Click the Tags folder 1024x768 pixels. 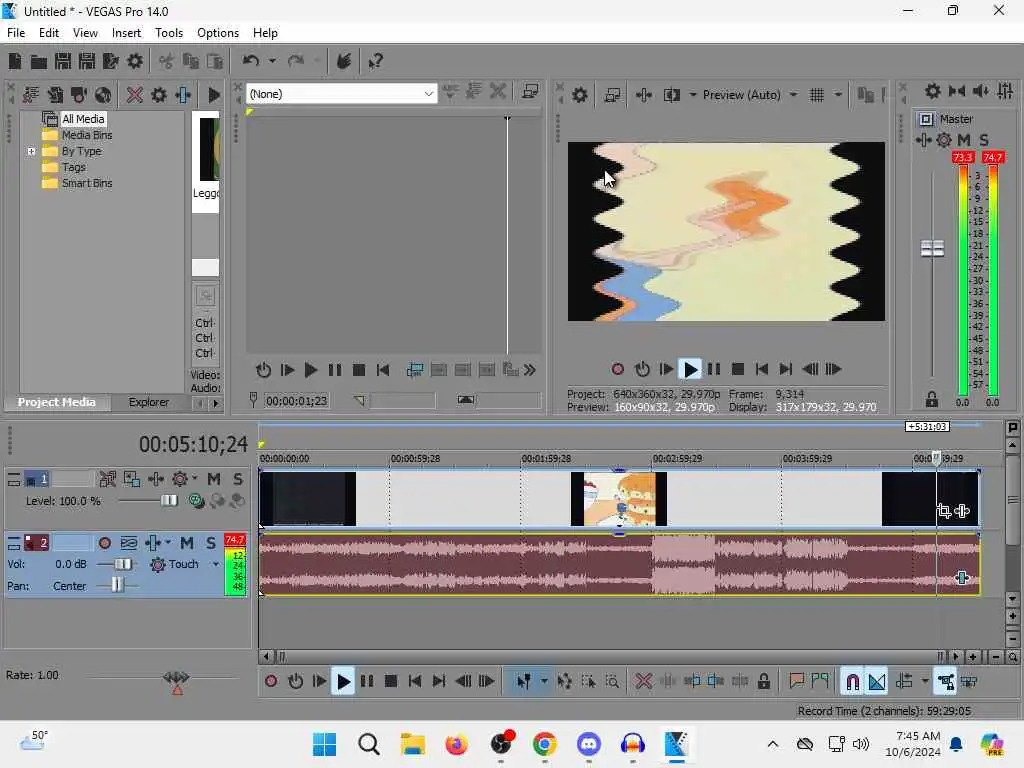(x=74, y=167)
